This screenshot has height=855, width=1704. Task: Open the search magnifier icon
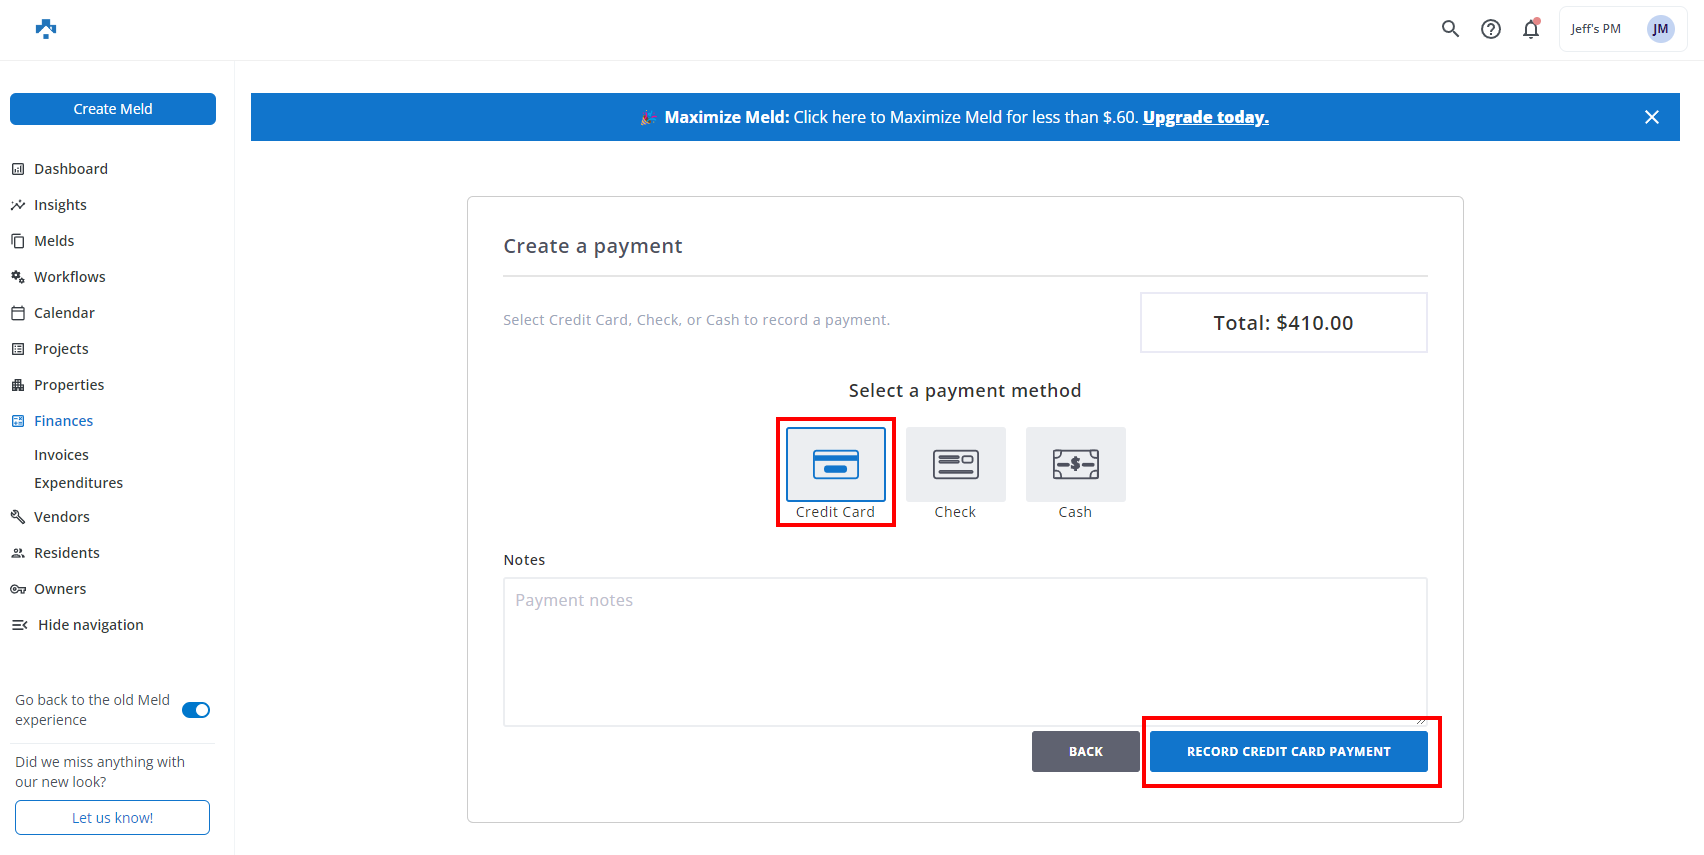click(x=1450, y=29)
